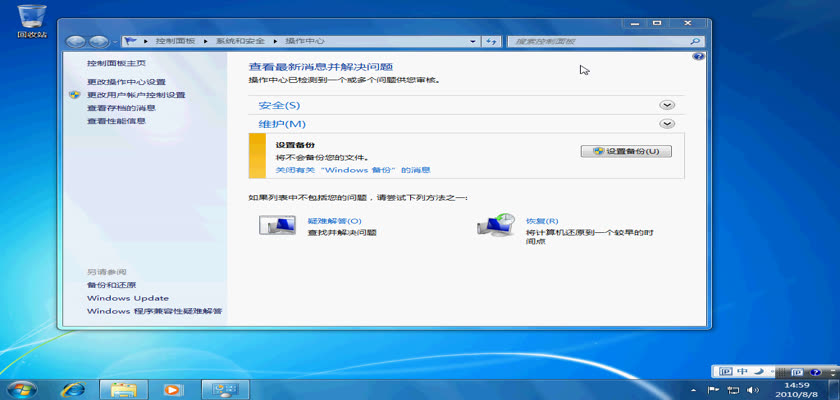Click the 设置备份(U) button

pyautogui.click(x=625, y=151)
